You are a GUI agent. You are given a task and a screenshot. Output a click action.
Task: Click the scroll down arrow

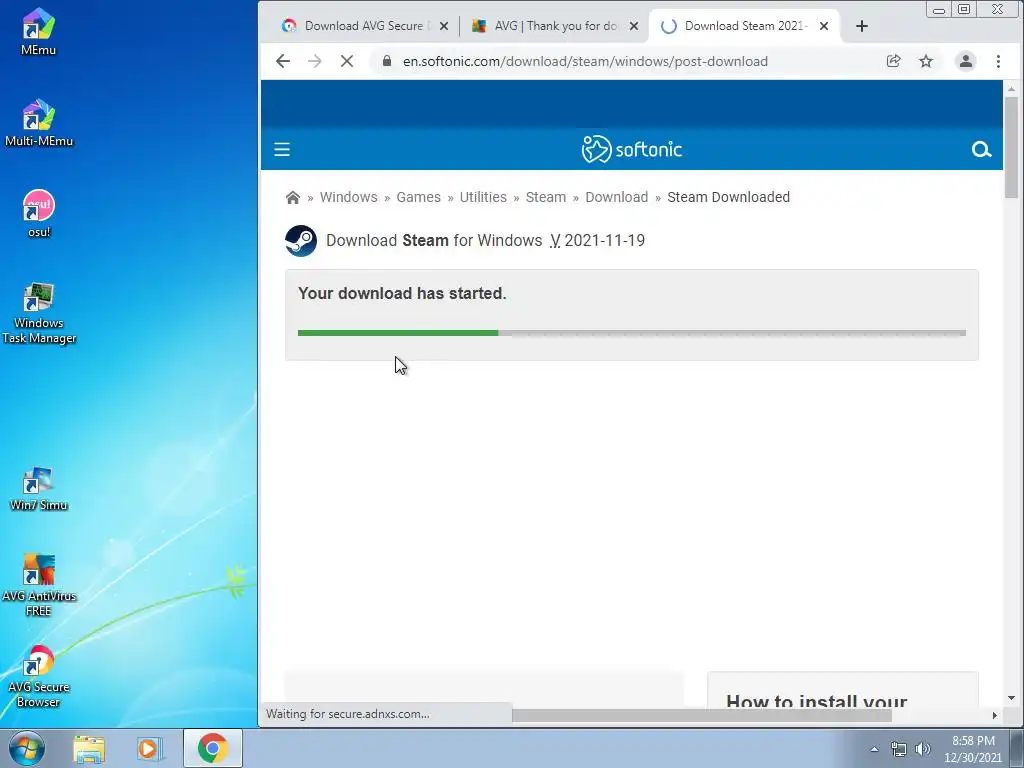point(1011,698)
